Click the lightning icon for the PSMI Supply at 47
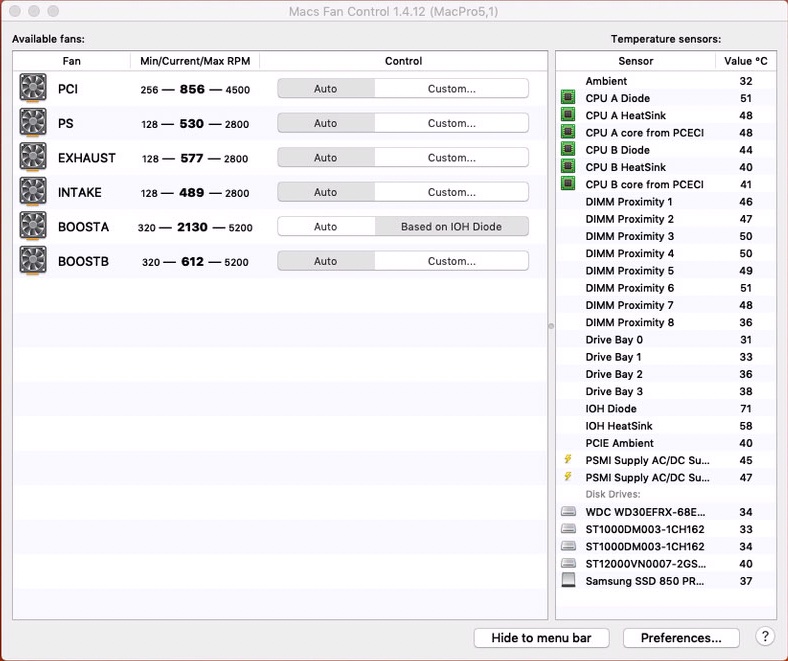788x661 pixels. pyautogui.click(x=568, y=476)
